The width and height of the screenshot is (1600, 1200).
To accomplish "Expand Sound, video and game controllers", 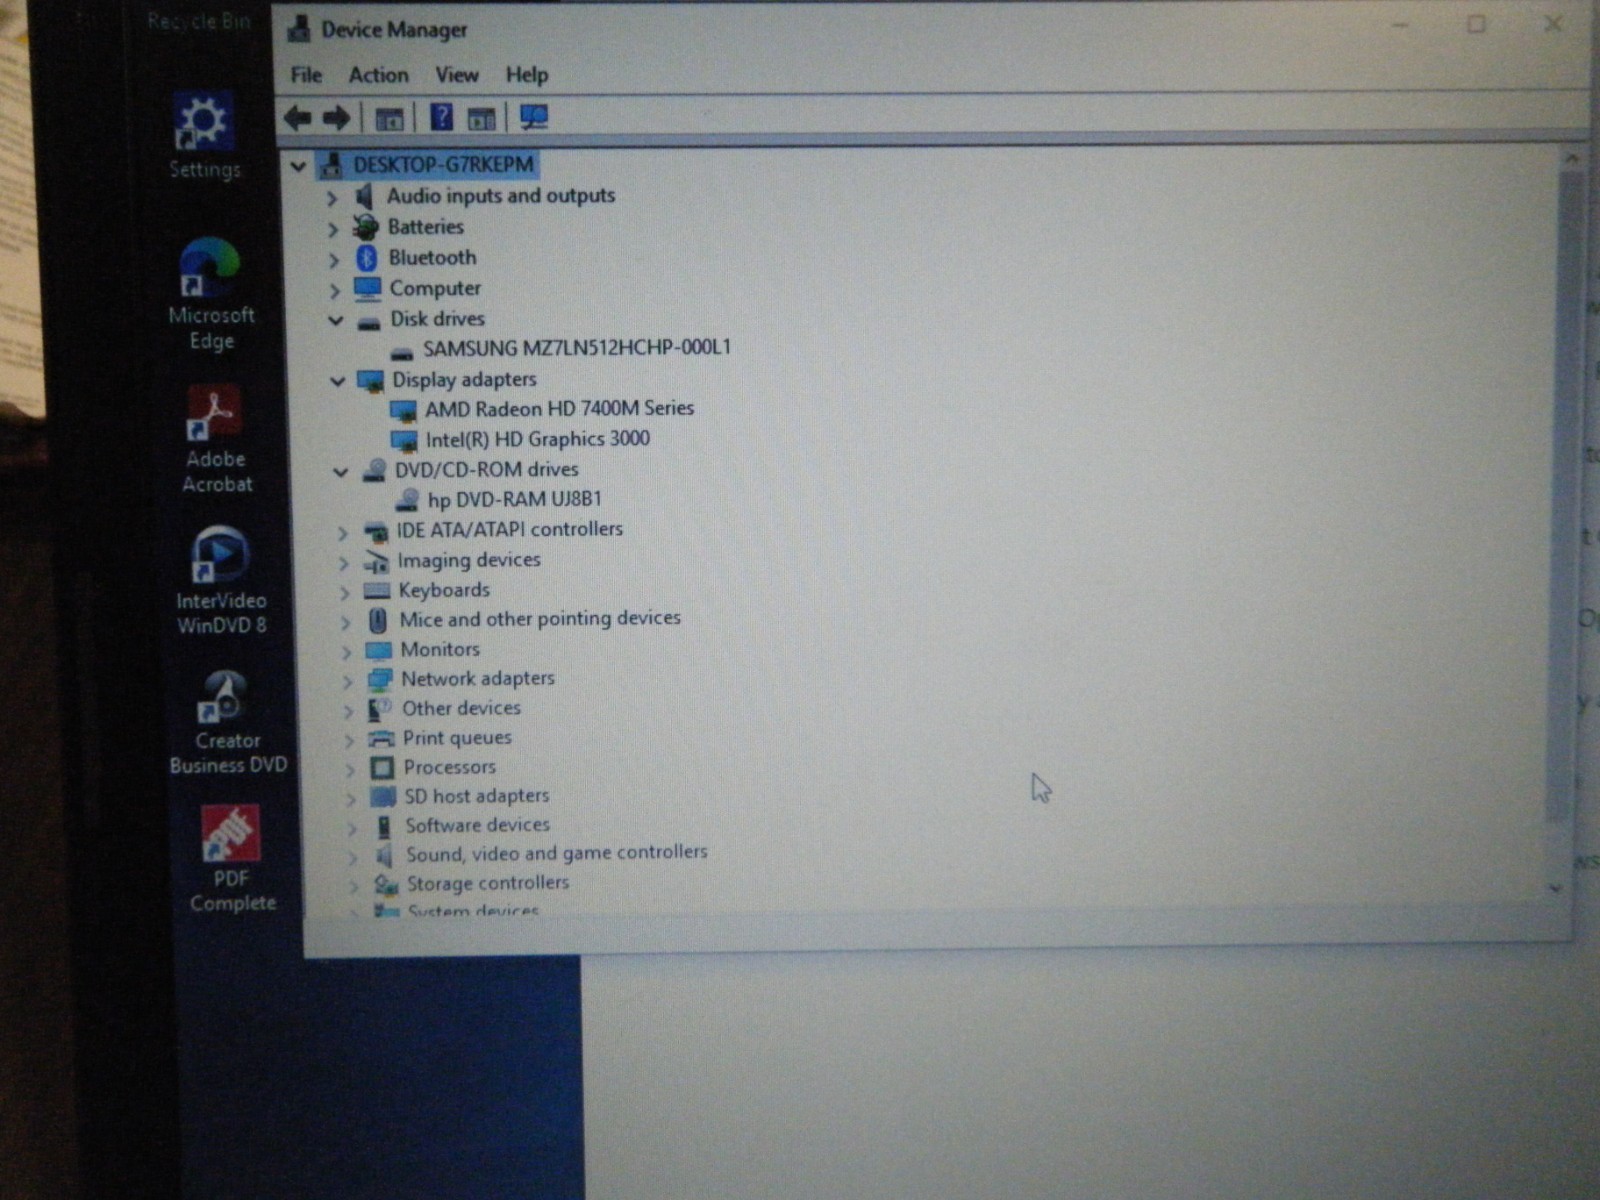I will (352, 857).
